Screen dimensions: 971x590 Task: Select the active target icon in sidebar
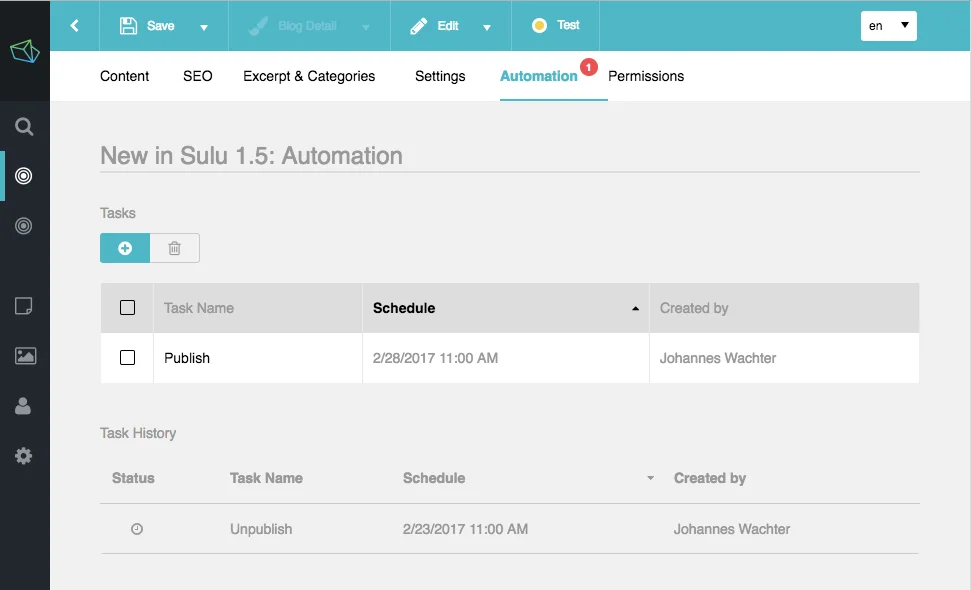24,177
